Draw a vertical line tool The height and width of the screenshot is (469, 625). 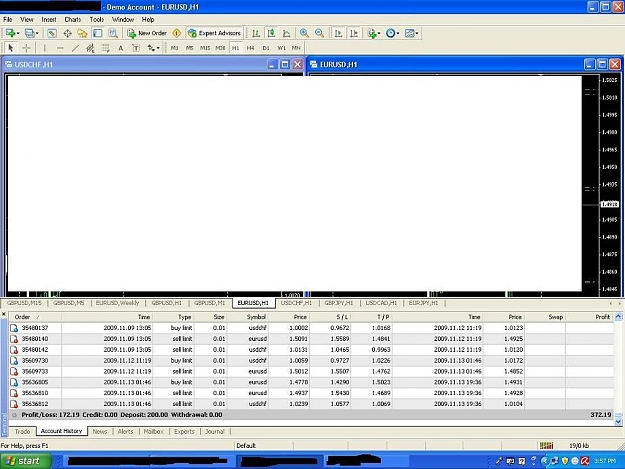coord(44,48)
